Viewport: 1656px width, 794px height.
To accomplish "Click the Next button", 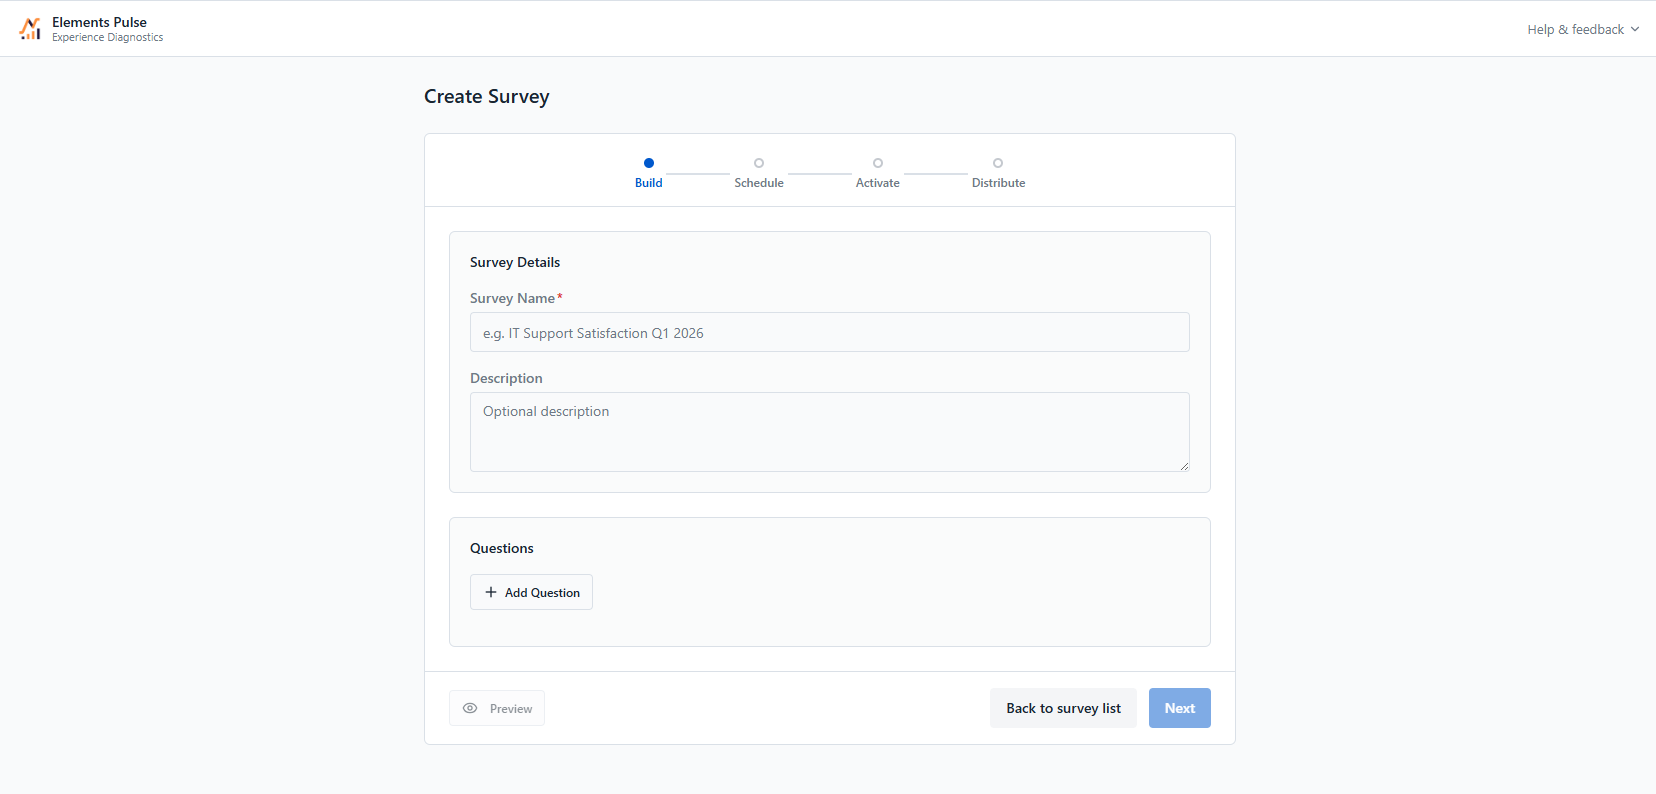I will tap(1180, 708).
